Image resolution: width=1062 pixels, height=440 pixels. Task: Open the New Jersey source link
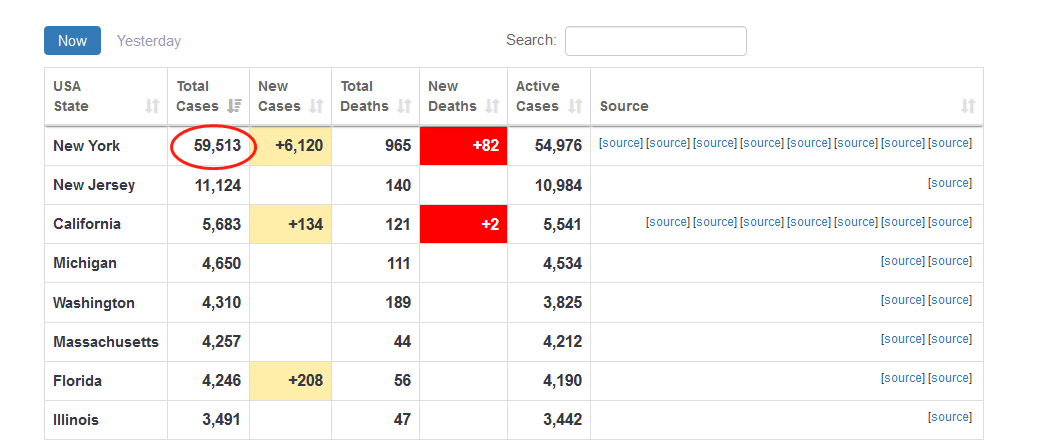pyautogui.click(x=949, y=183)
